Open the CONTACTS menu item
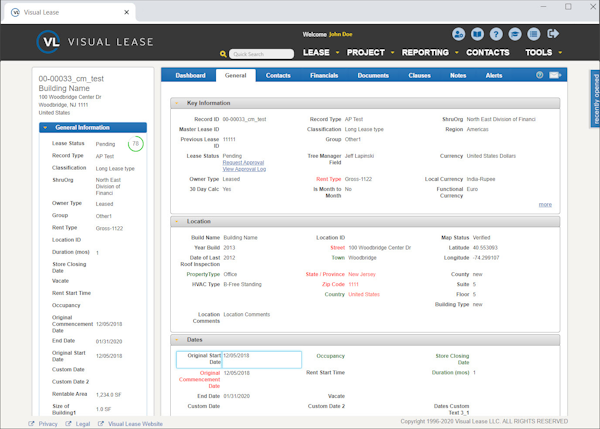 coord(488,52)
